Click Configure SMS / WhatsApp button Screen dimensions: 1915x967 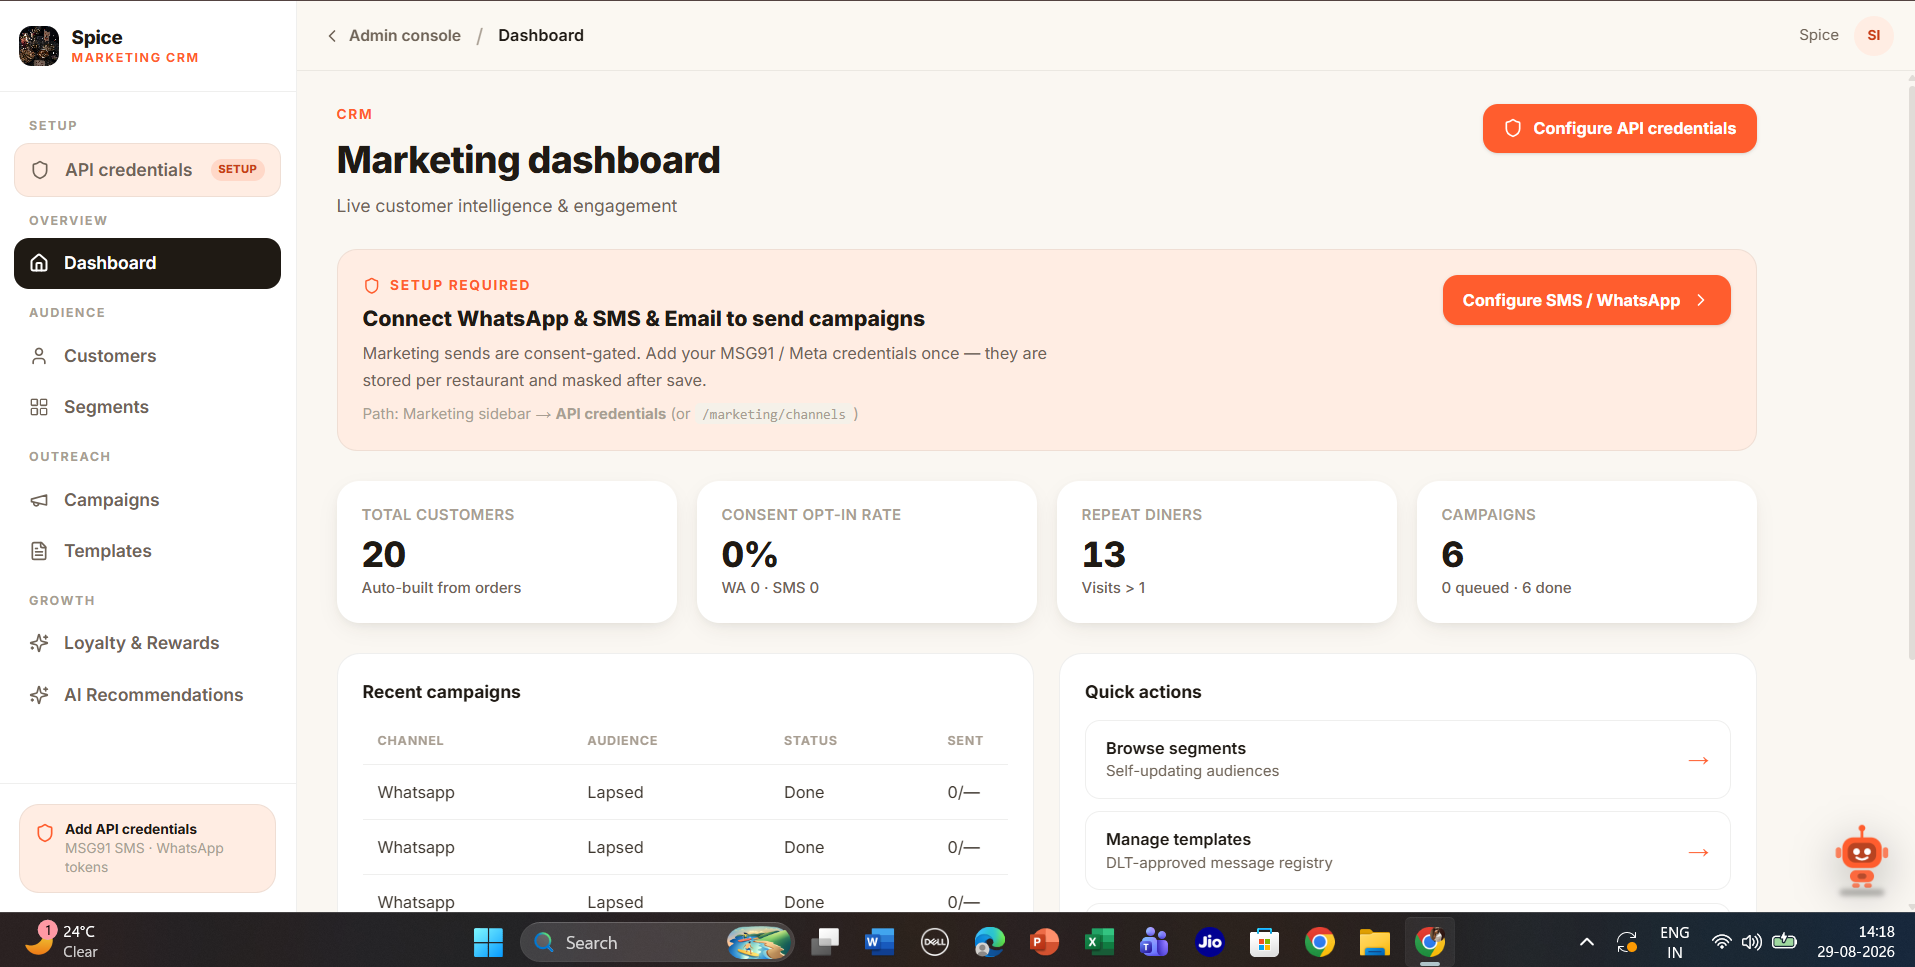1586,300
